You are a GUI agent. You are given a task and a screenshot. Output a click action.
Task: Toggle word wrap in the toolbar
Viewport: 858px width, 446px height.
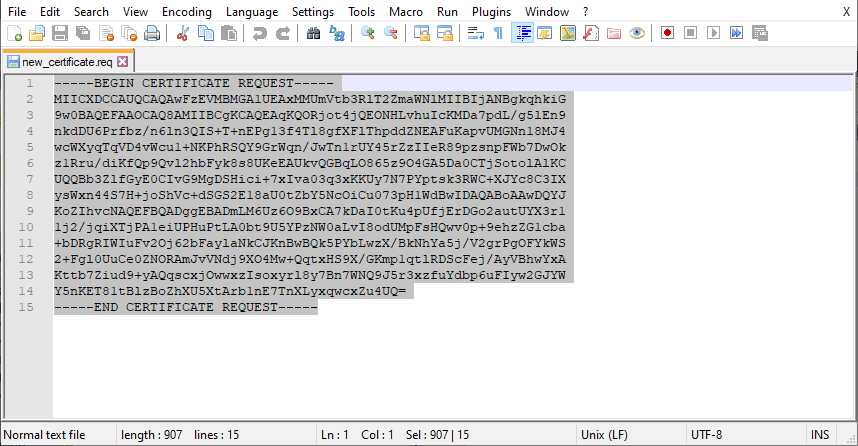[476, 33]
